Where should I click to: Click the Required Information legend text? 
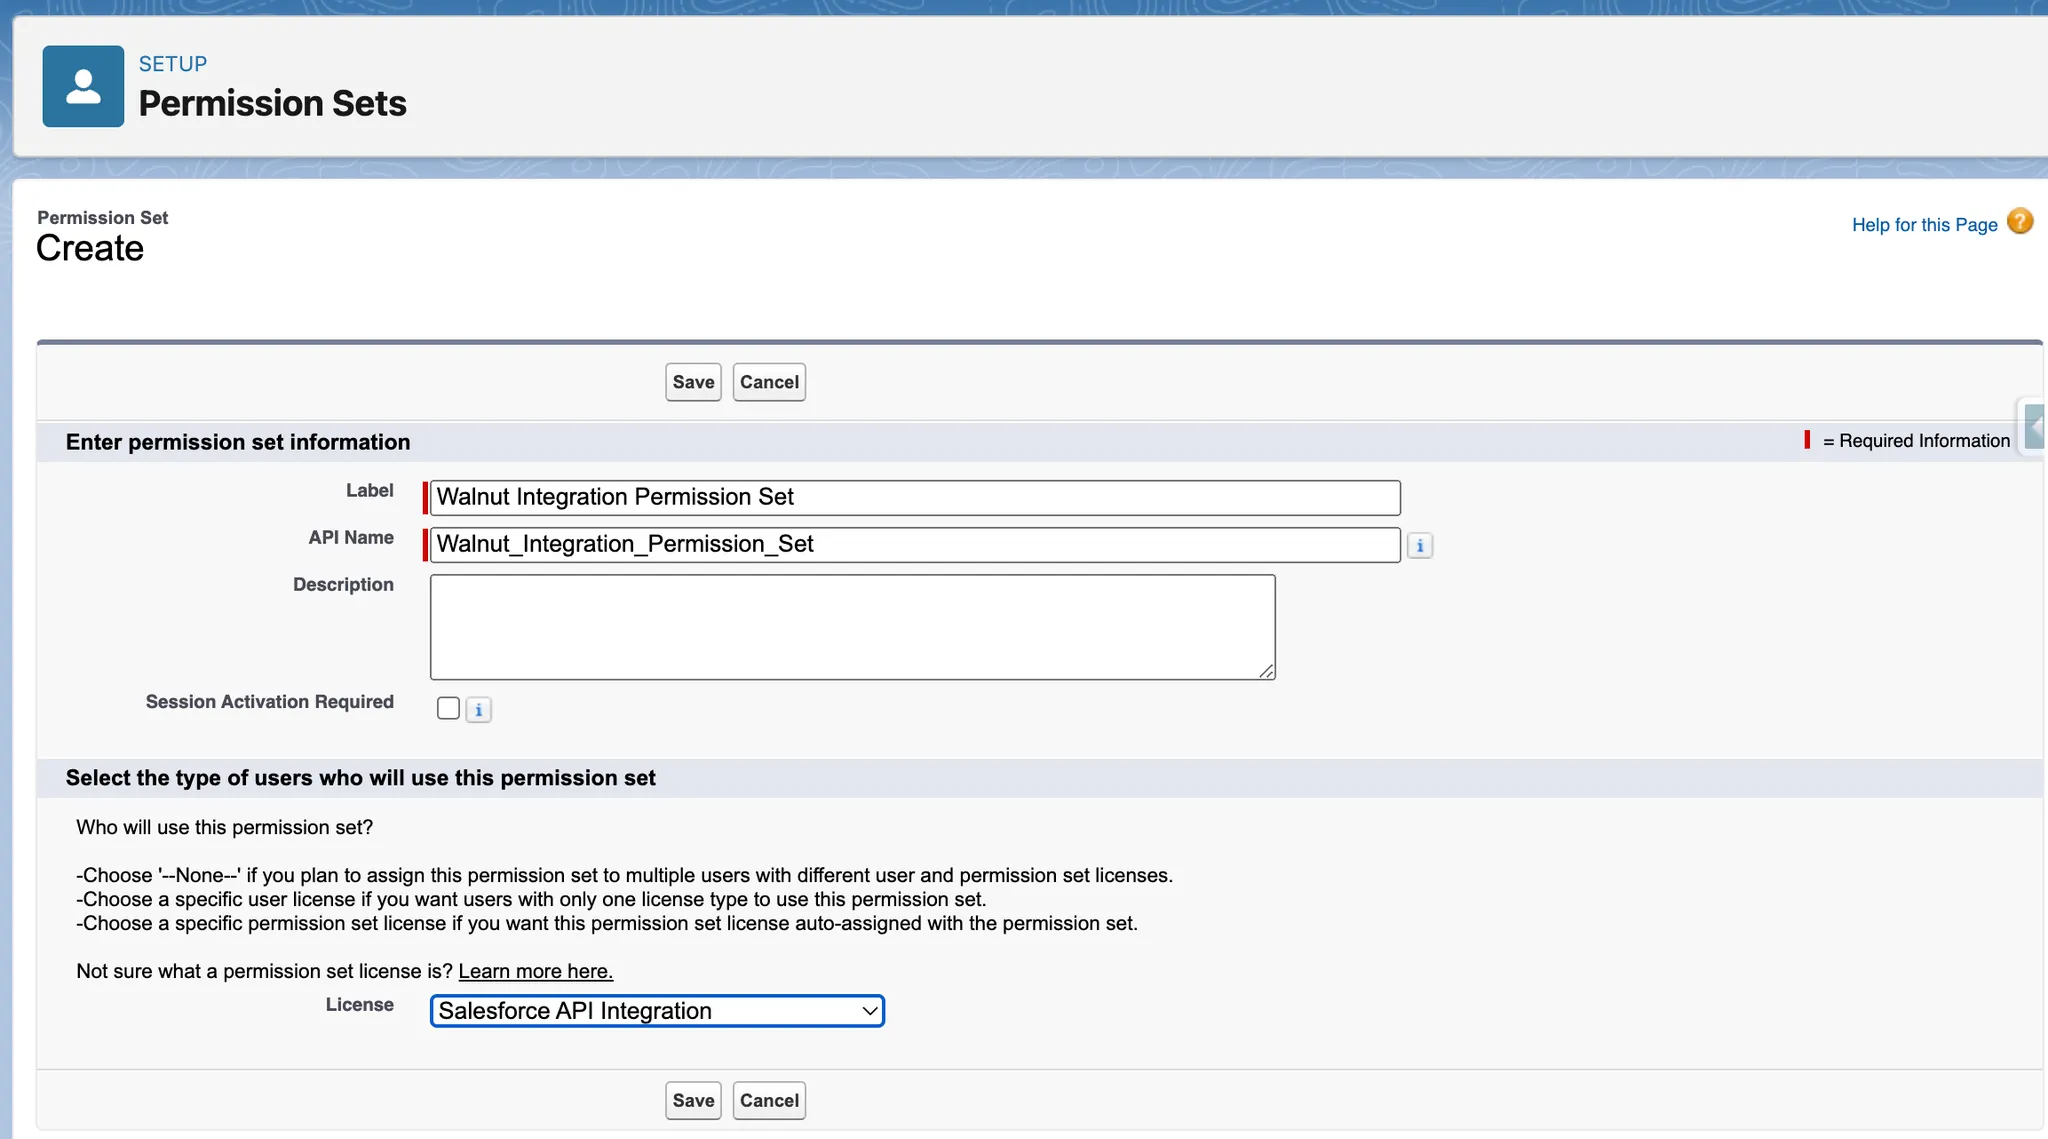[x=1916, y=441]
